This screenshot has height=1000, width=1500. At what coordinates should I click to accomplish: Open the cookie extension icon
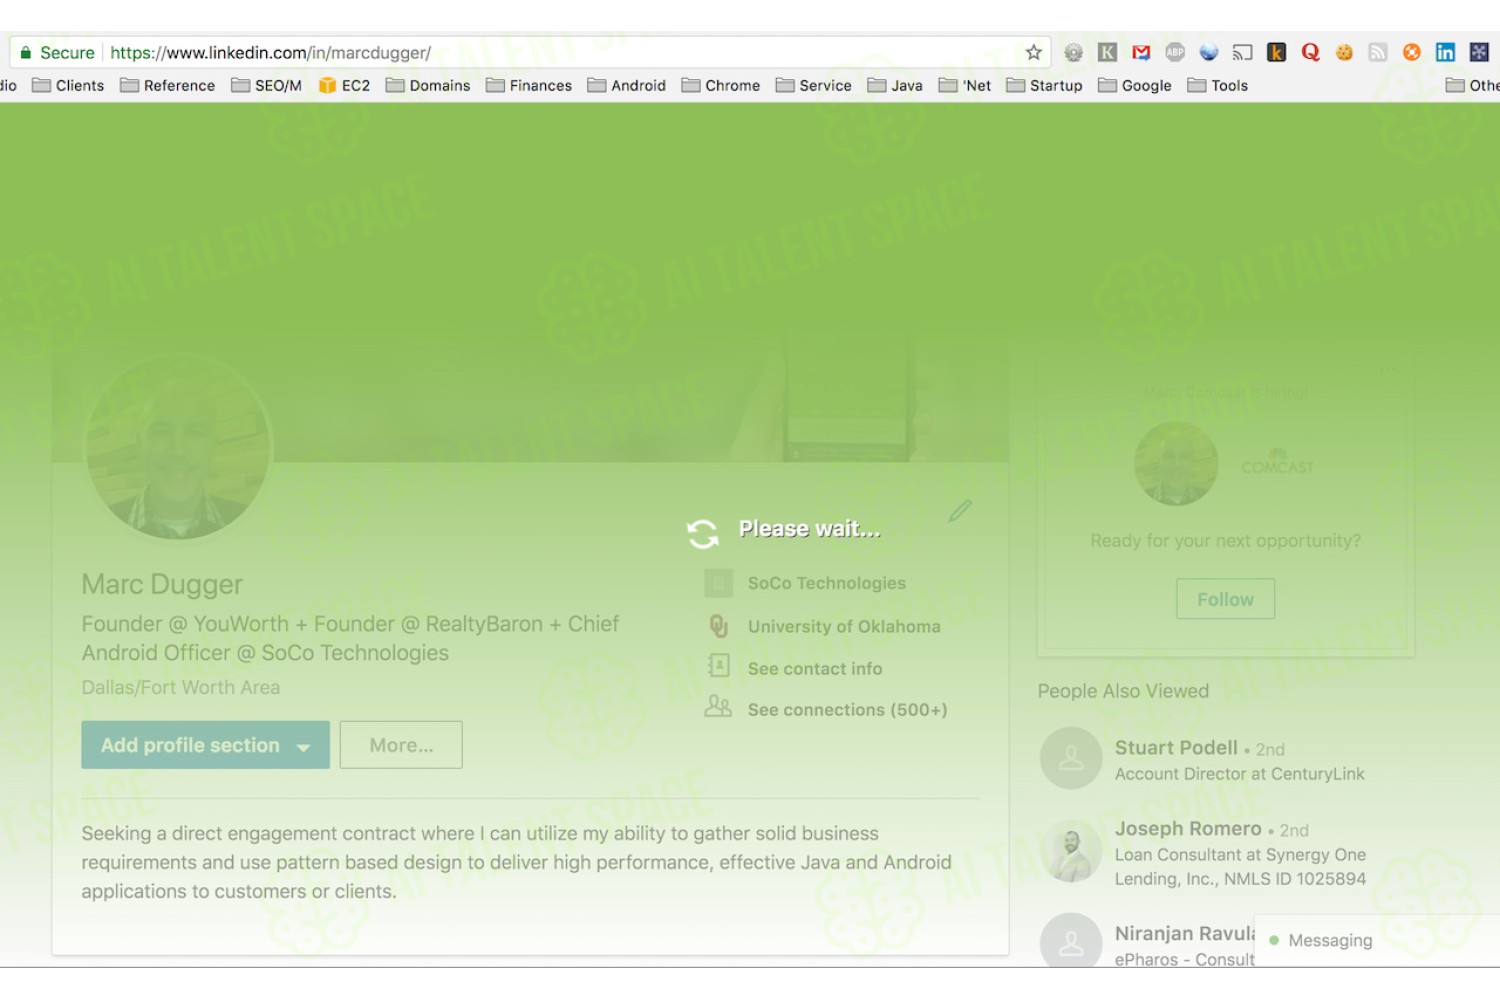[x=1344, y=52]
